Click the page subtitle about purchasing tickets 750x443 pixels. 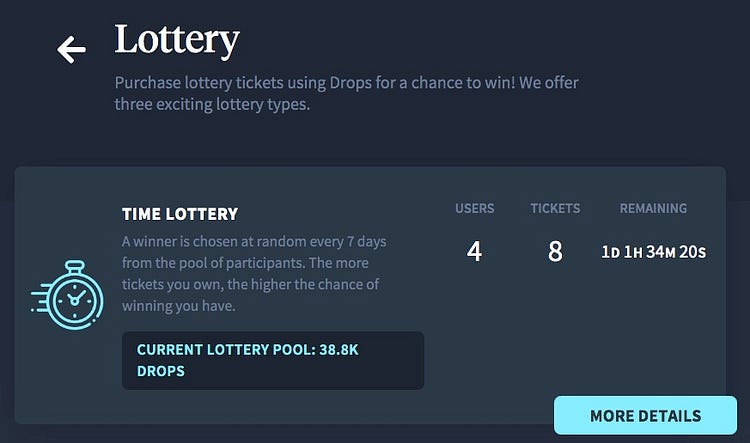[x=346, y=93]
